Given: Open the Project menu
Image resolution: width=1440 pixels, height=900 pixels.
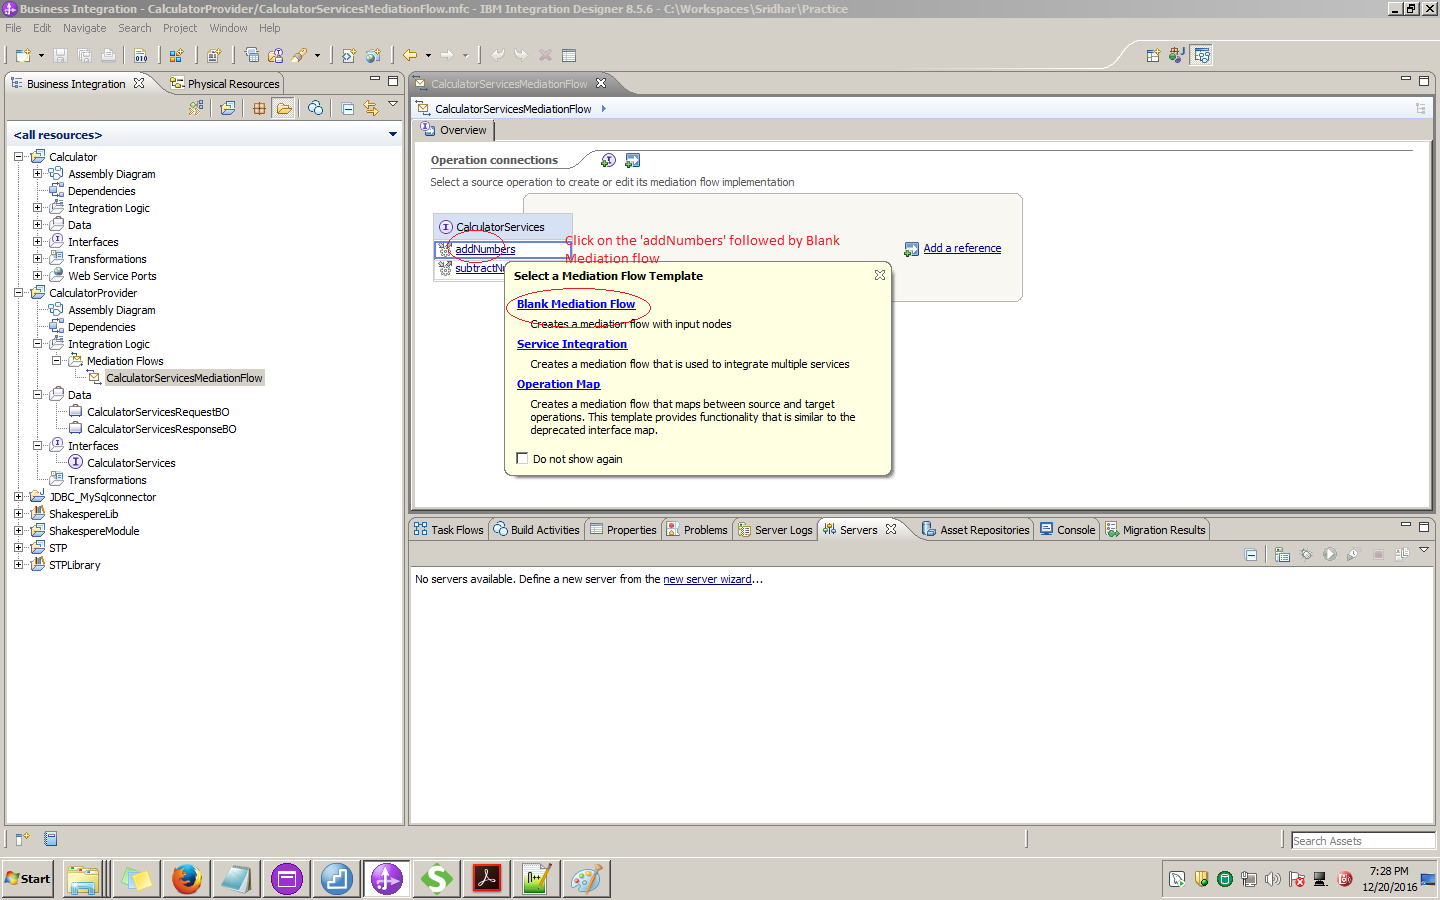Looking at the screenshot, I should [x=180, y=28].
